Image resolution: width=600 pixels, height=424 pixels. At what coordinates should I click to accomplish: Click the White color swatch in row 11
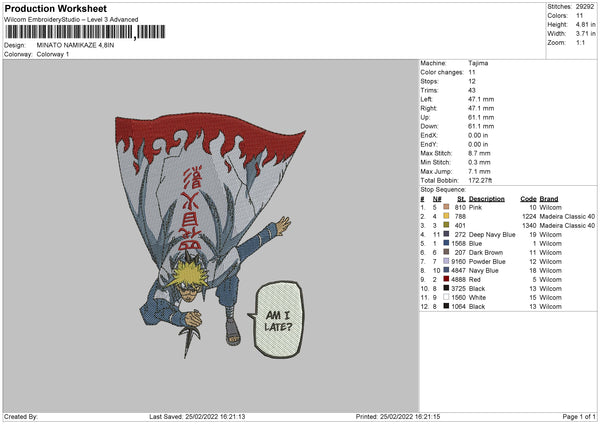tap(446, 297)
